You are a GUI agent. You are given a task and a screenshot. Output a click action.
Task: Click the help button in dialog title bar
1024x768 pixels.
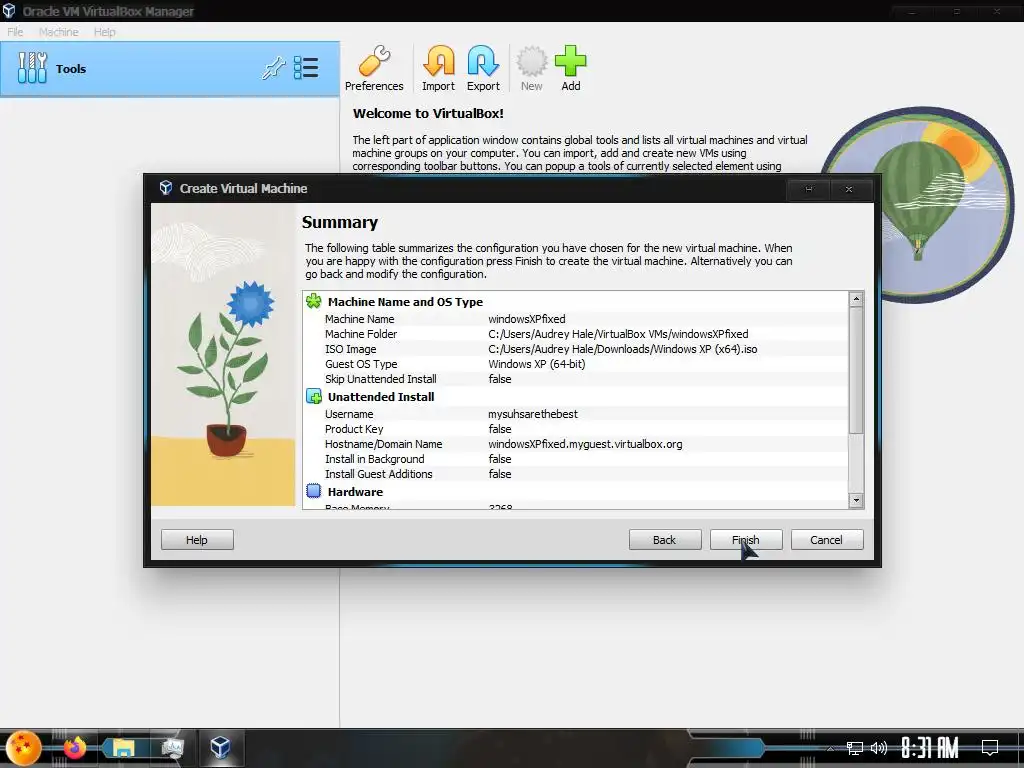coord(808,189)
